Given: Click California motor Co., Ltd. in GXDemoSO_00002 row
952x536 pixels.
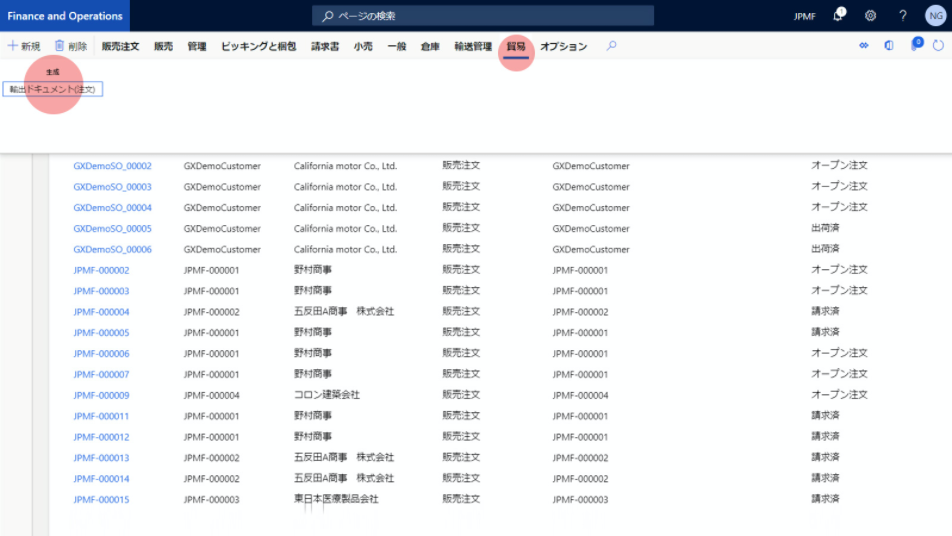Looking at the screenshot, I should [x=345, y=166].
